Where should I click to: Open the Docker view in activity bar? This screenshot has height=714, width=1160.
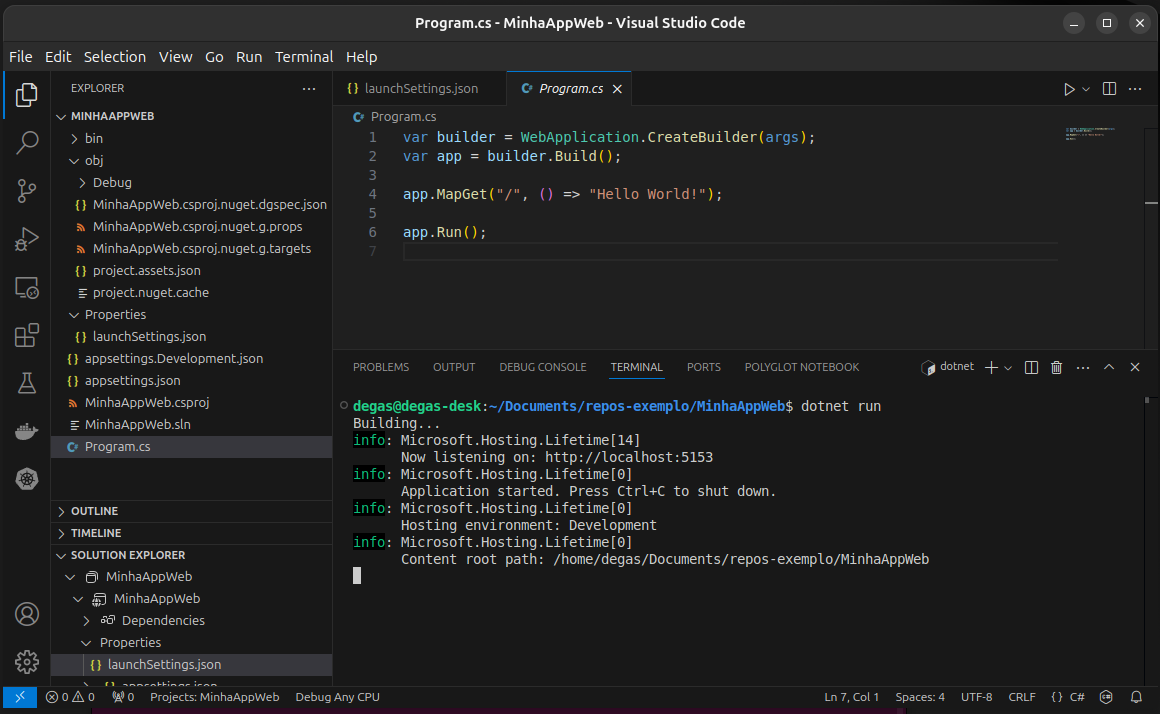click(x=27, y=432)
